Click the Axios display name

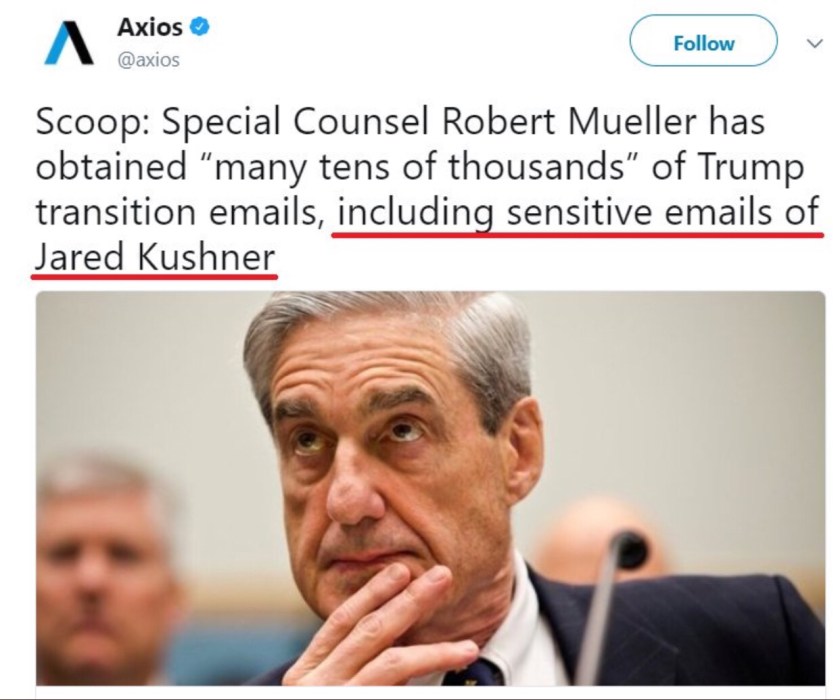(x=150, y=28)
